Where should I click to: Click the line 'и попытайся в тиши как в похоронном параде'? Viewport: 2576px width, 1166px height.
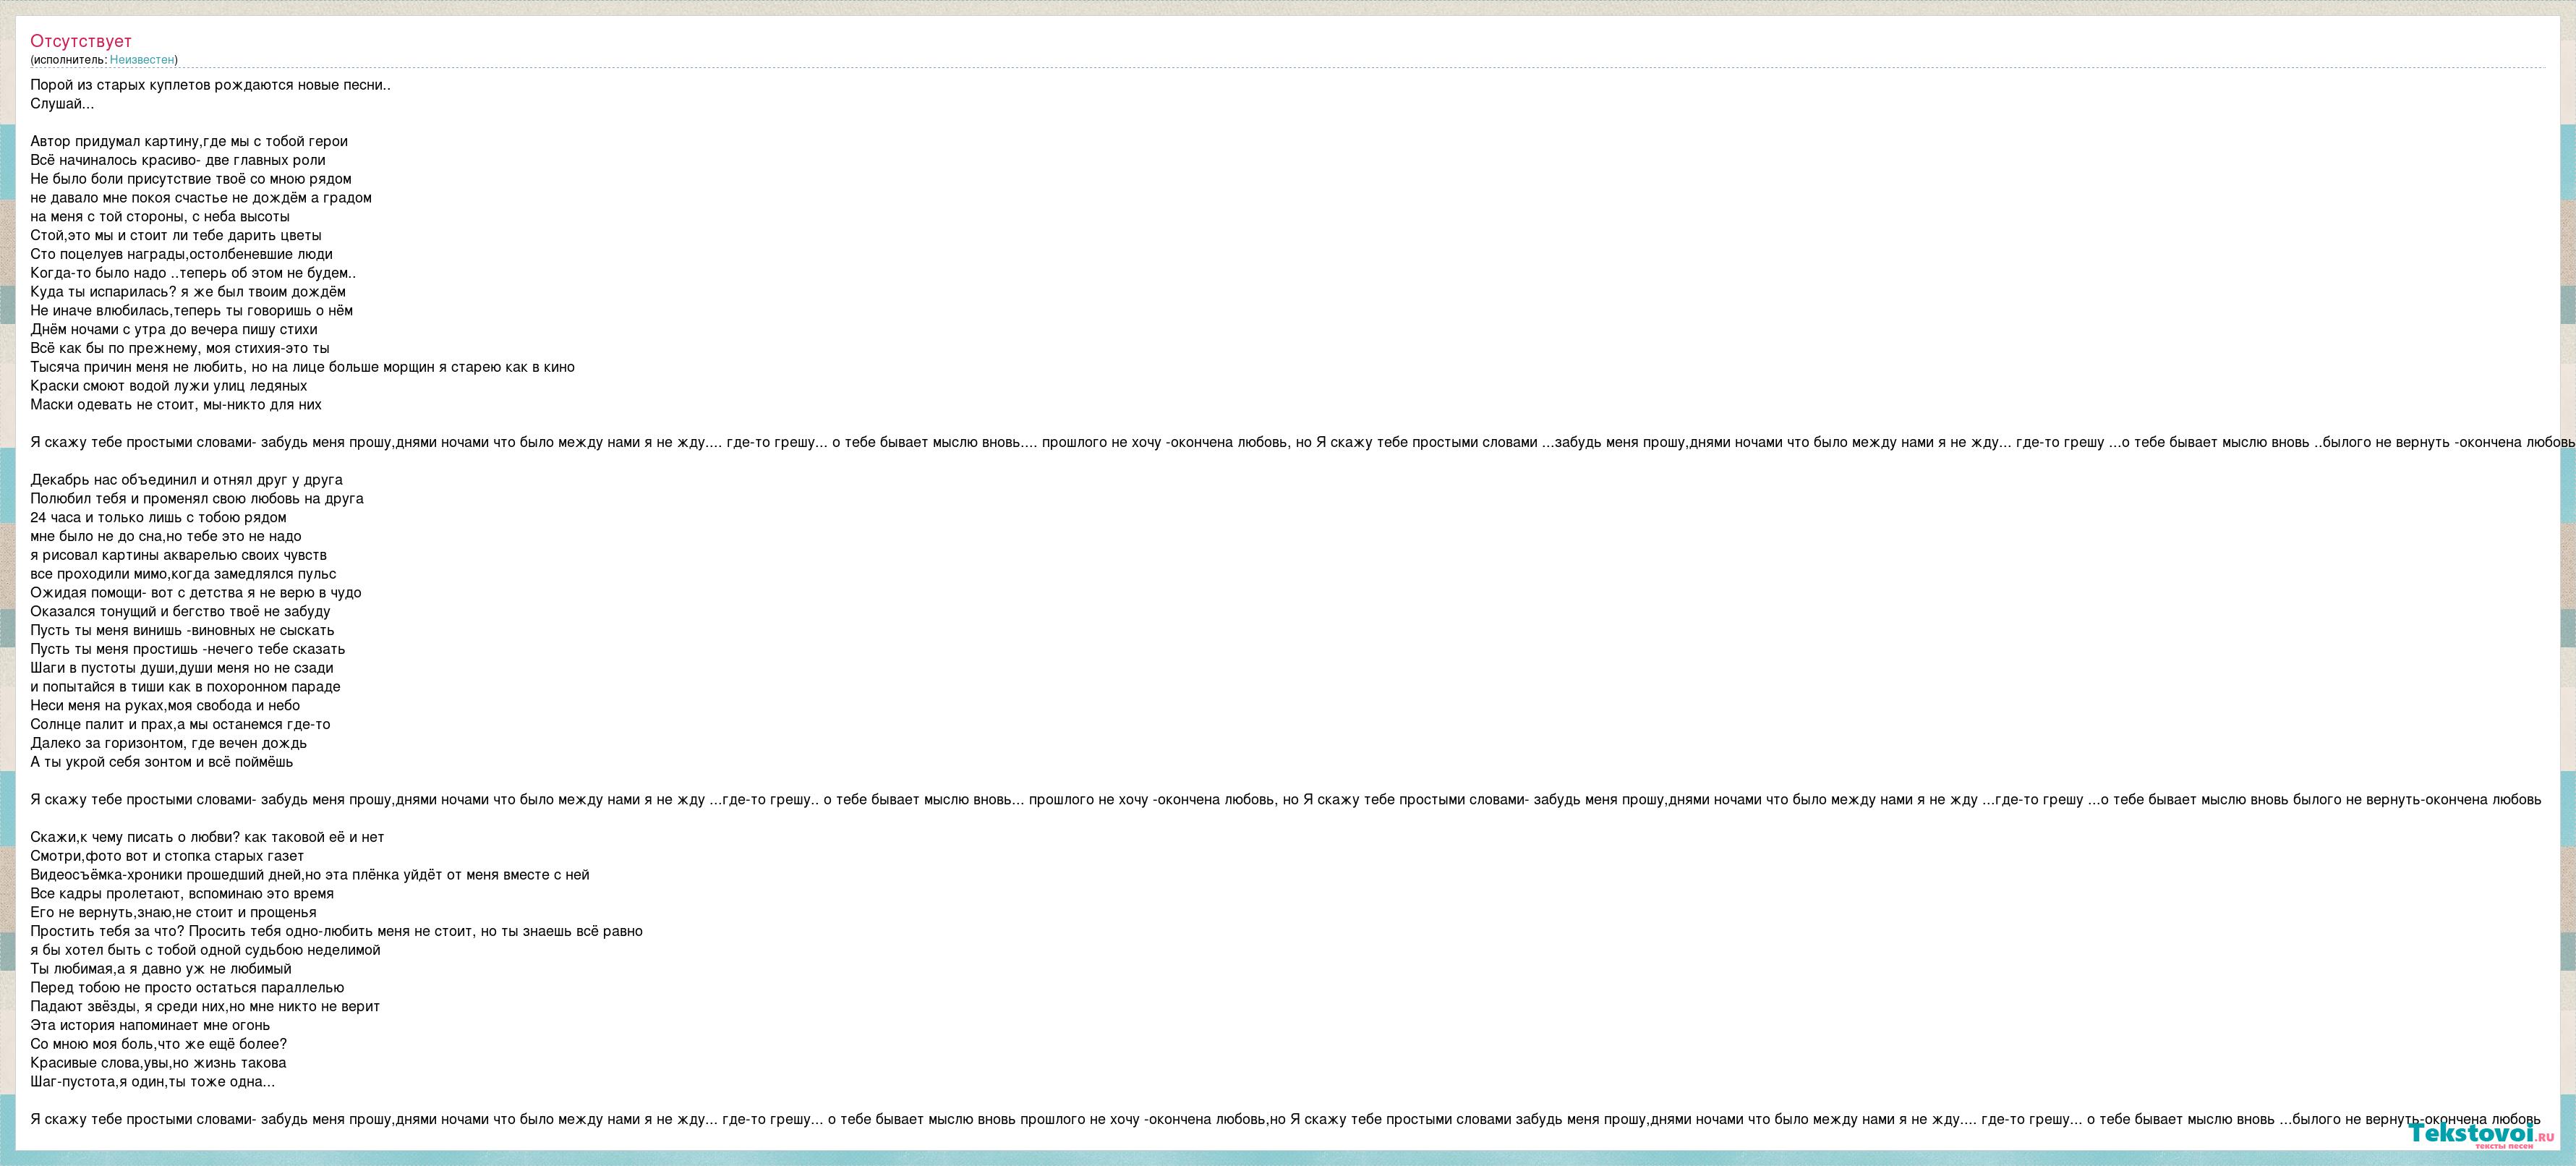coord(185,687)
